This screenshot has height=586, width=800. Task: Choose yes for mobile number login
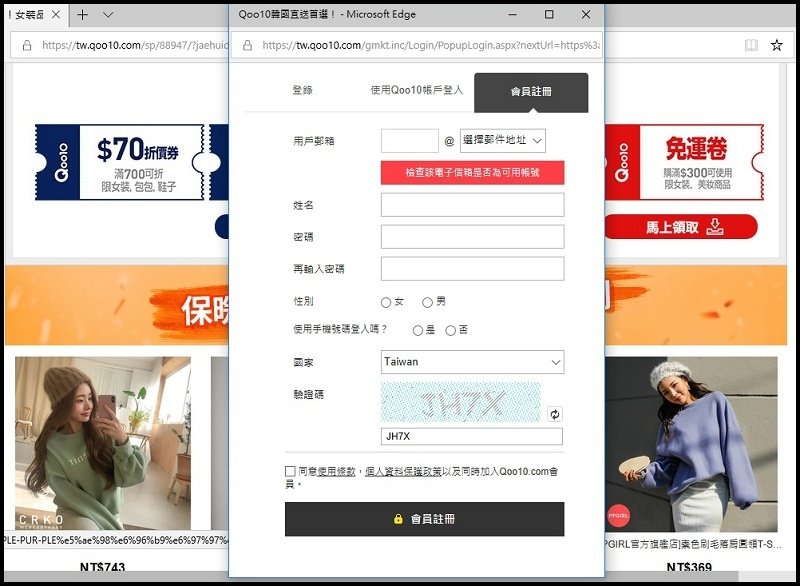pyautogui.click(x=417, y=330)
